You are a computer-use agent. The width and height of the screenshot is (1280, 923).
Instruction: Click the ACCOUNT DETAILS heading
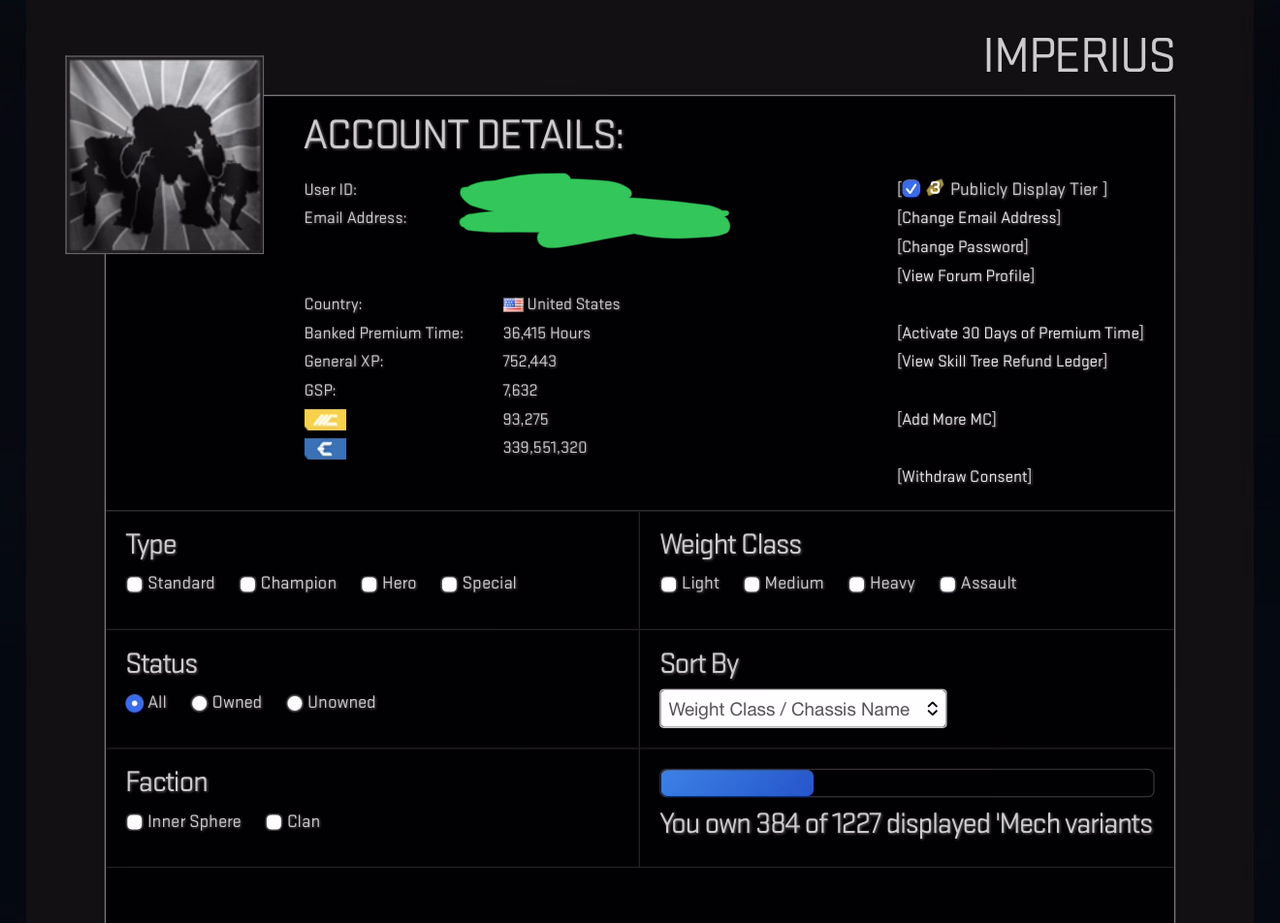coord(464,135)
